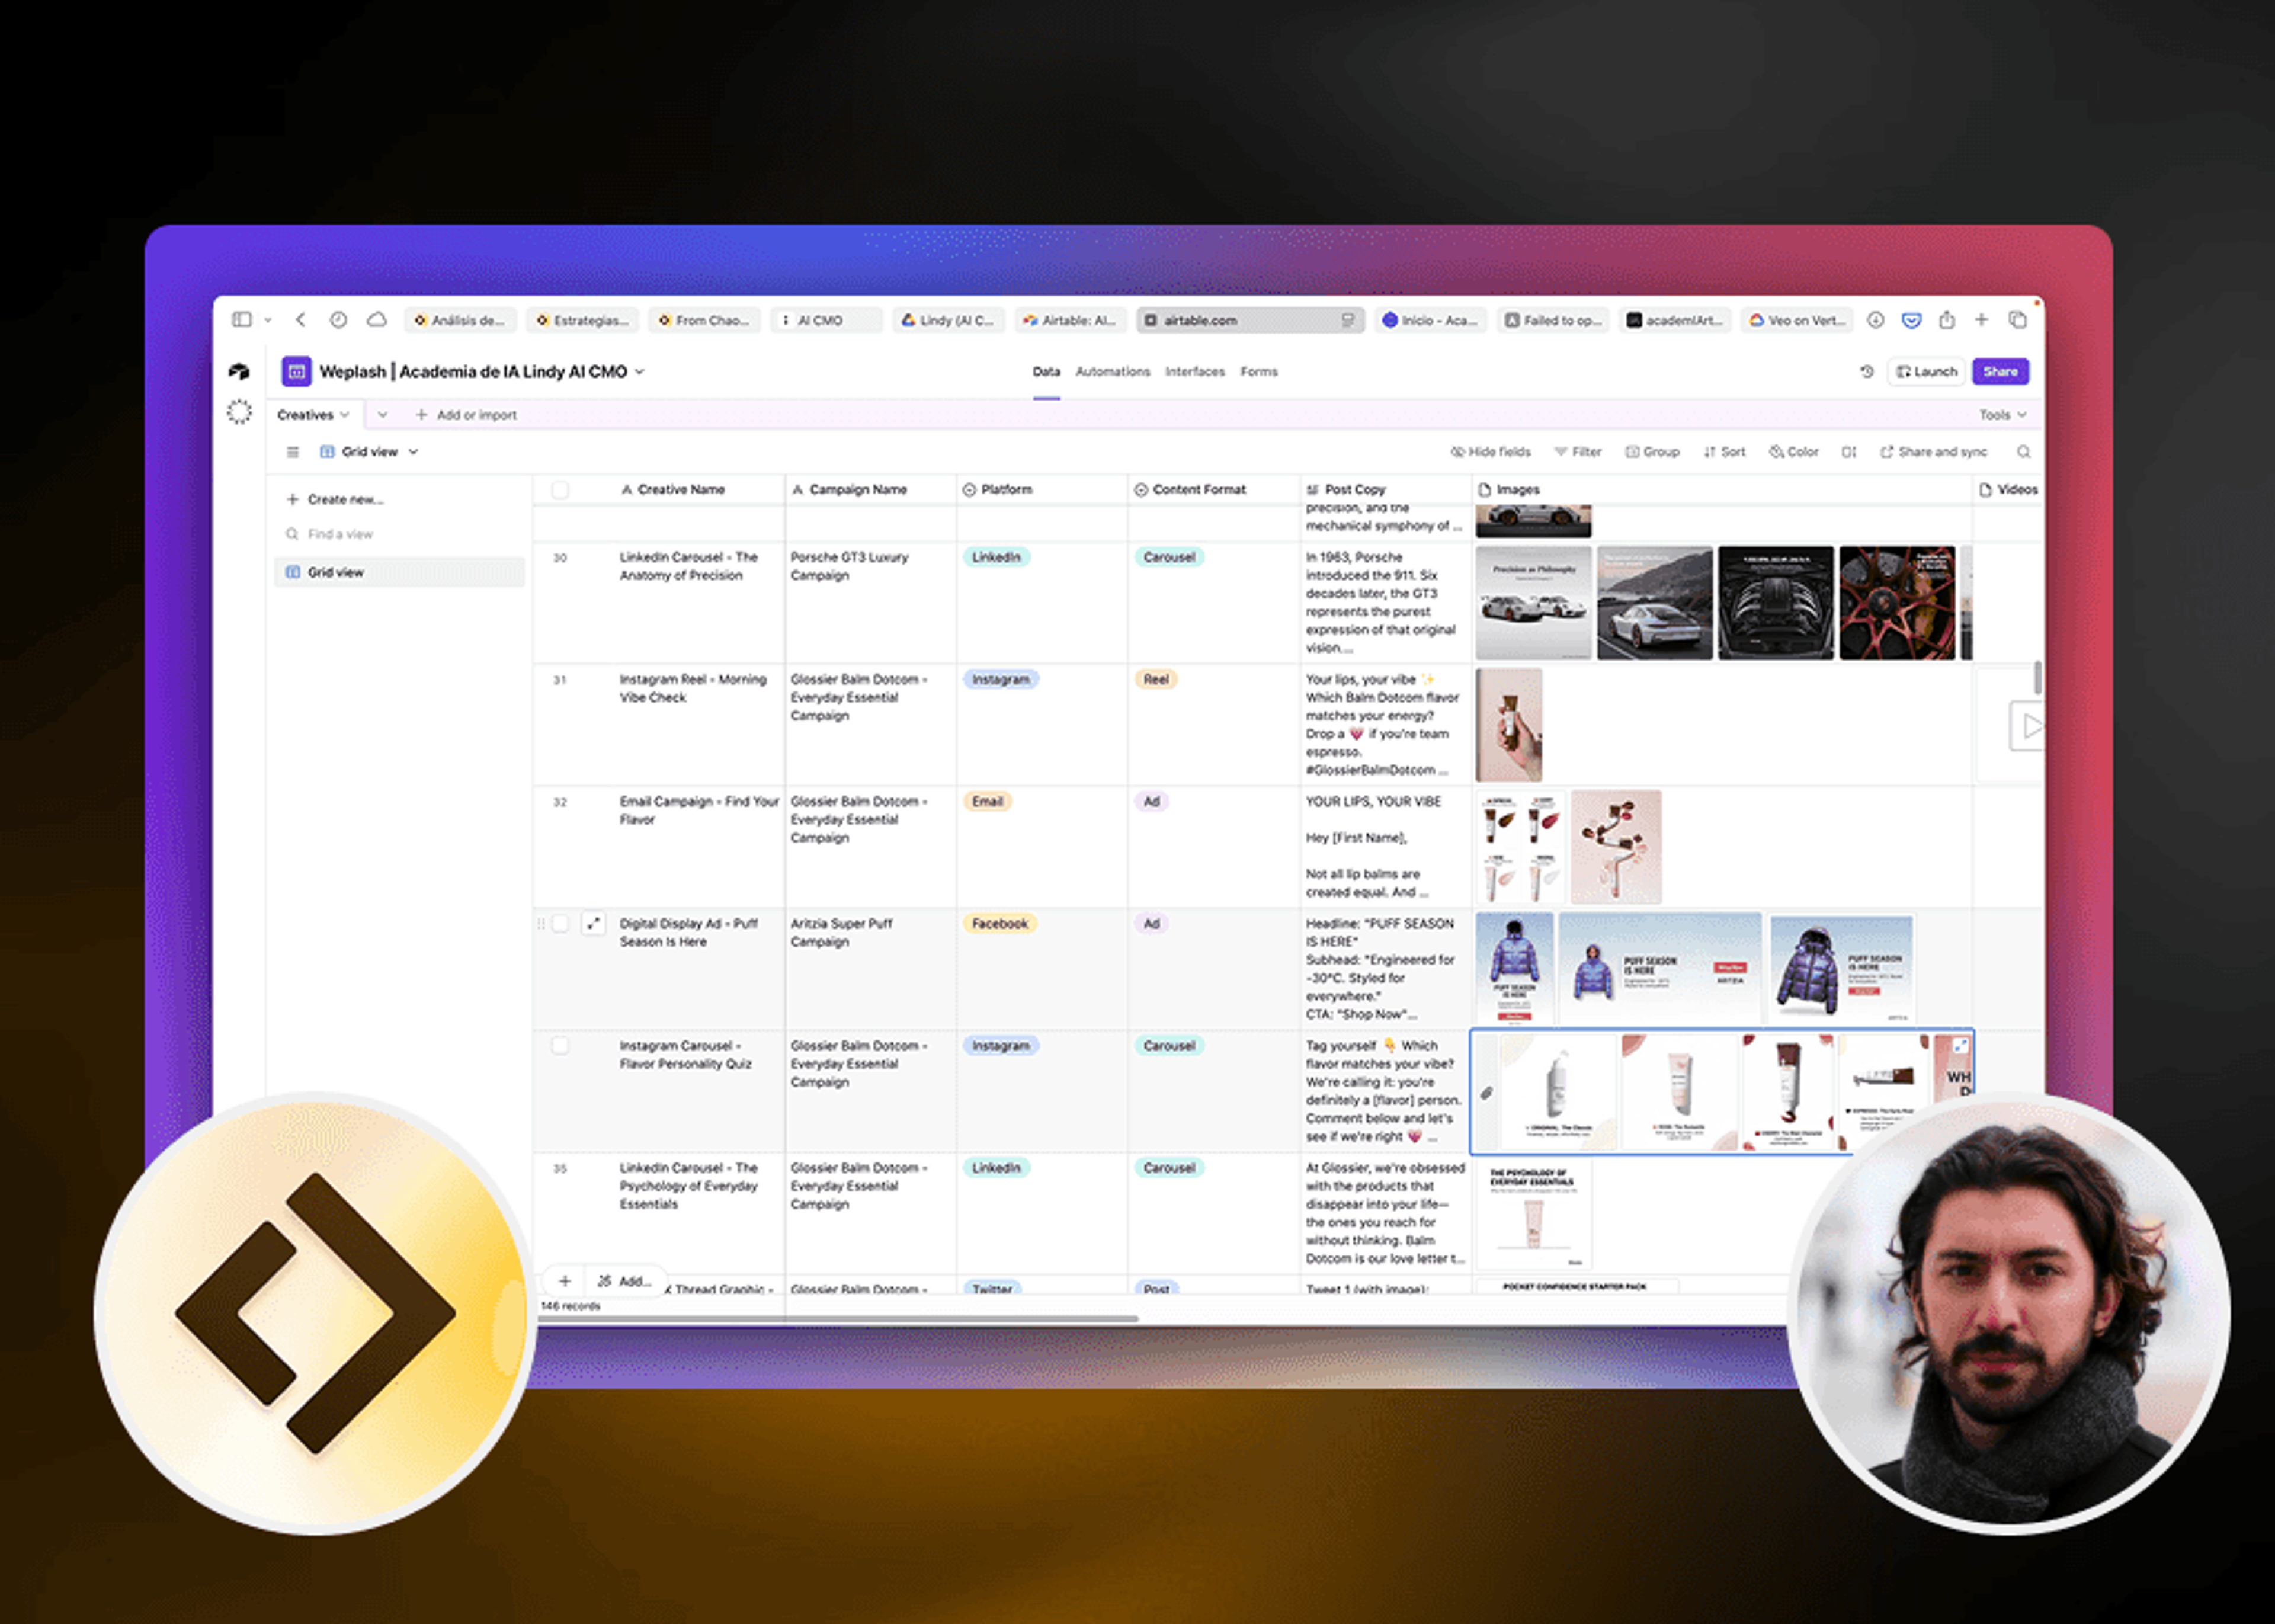
Task: Click the browser share icon
Action: coord(1946,320)
